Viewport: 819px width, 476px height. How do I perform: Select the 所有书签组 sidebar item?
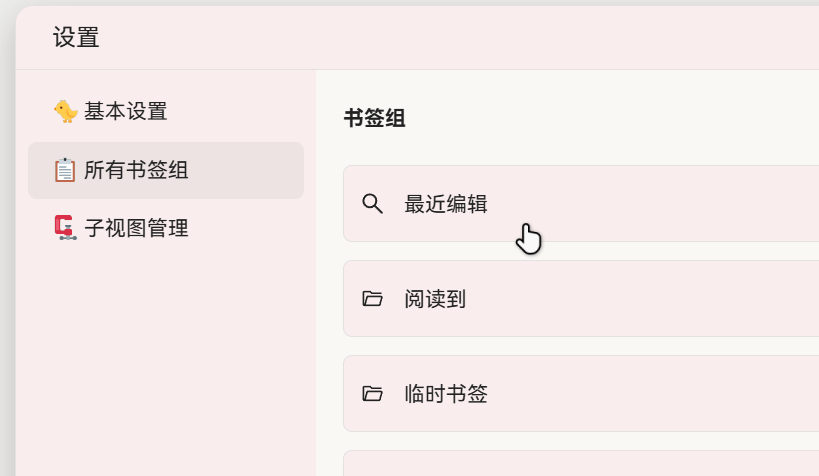pyautogui.click(x=136, y=170)
